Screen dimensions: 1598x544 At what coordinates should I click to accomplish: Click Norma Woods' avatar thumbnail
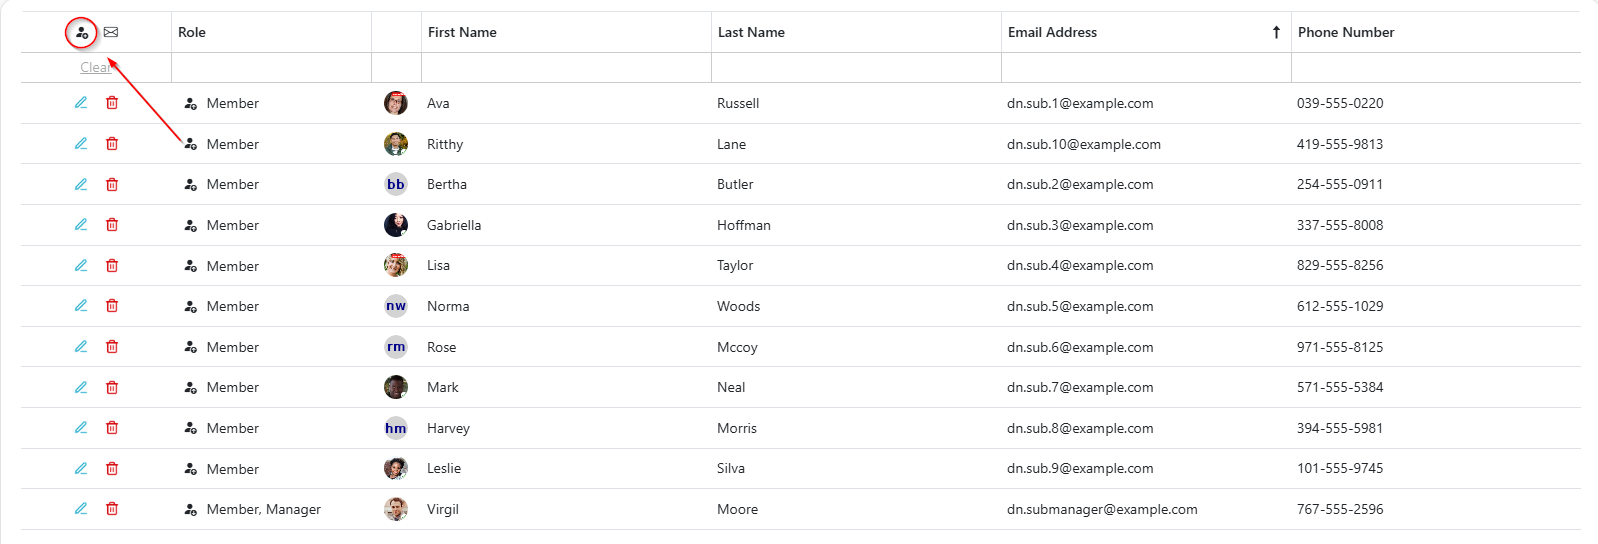click(x=396, y=306)
